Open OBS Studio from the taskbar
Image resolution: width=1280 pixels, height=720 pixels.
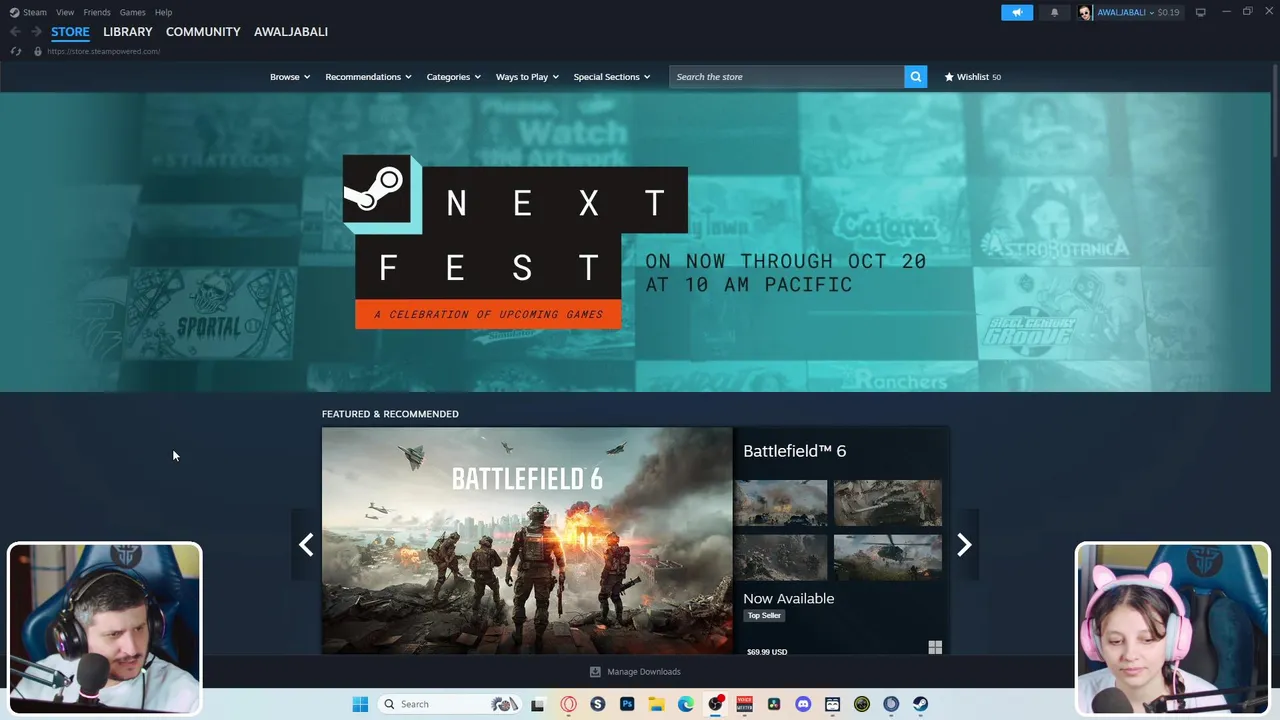[715, 704]
